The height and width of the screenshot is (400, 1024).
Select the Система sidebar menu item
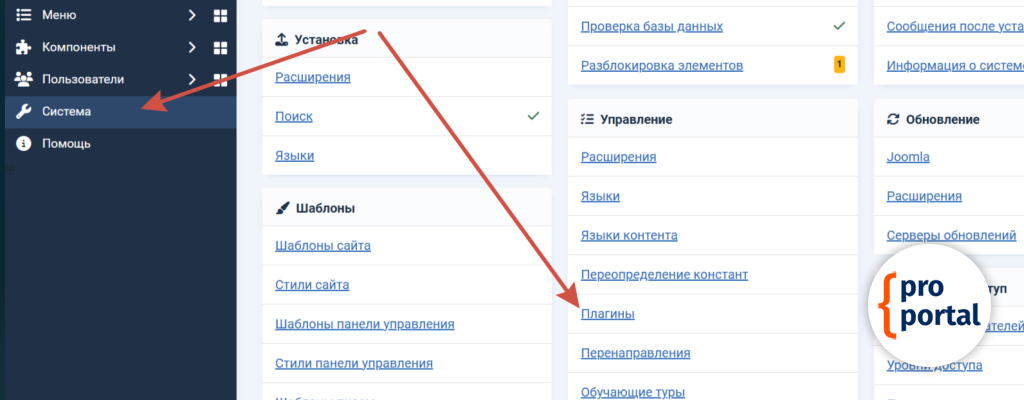(x=67, y=111)
